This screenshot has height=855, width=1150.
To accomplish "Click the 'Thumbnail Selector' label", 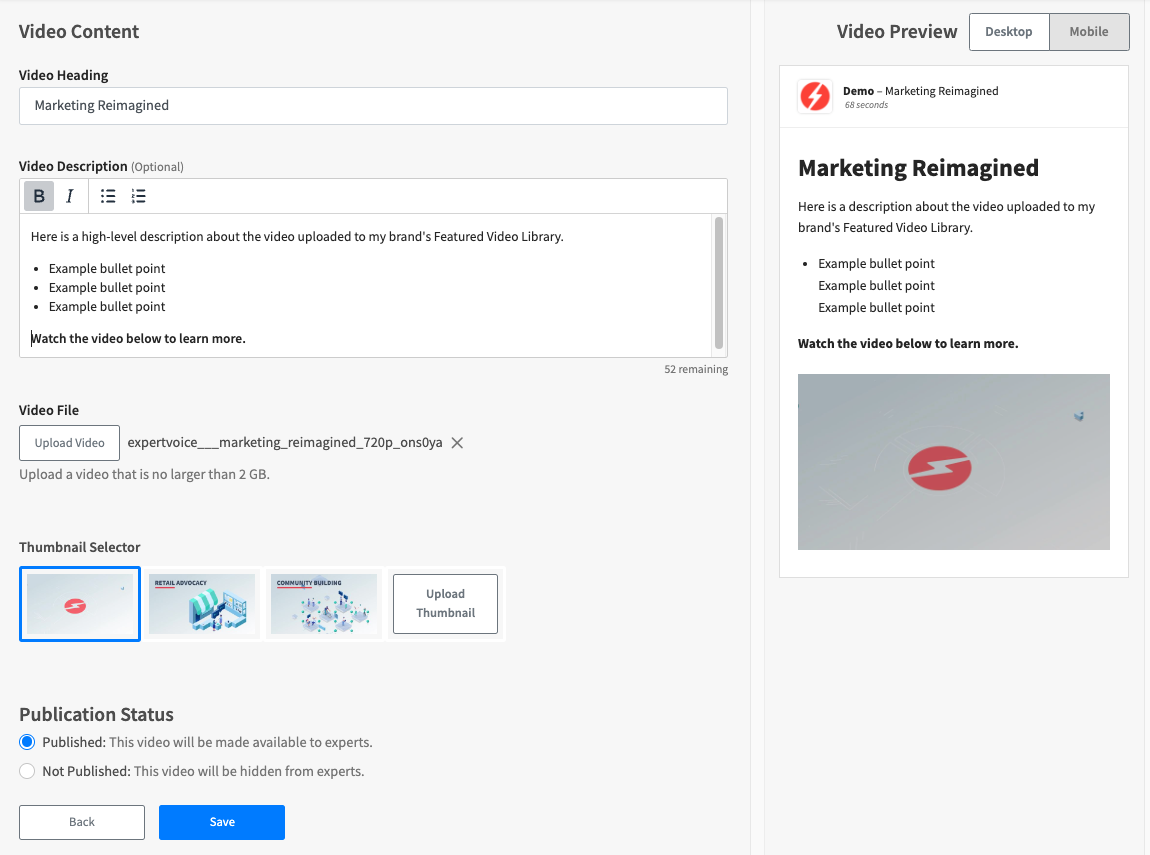I will (79, 547).
